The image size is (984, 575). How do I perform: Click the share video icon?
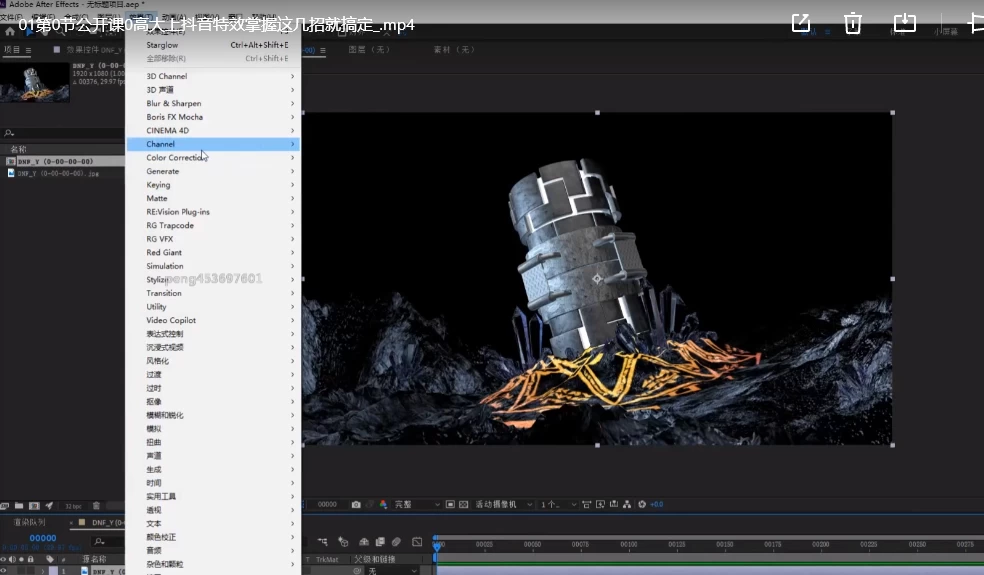click(x=800, y=23)
